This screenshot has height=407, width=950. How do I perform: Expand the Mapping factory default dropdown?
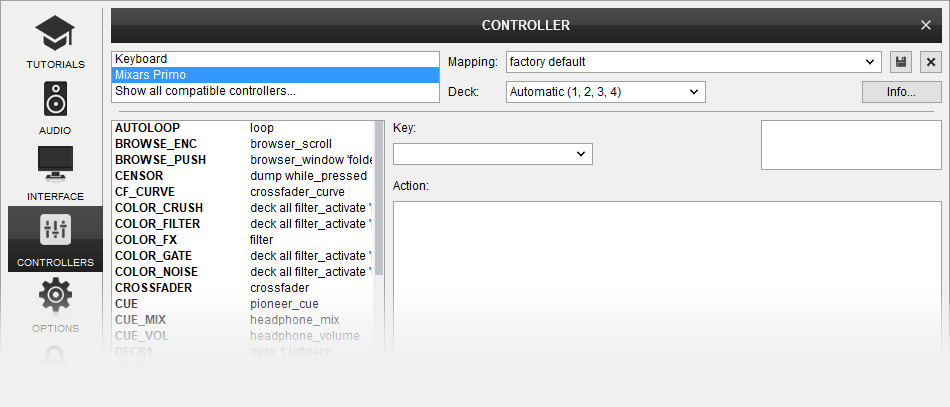pos(693,62)
